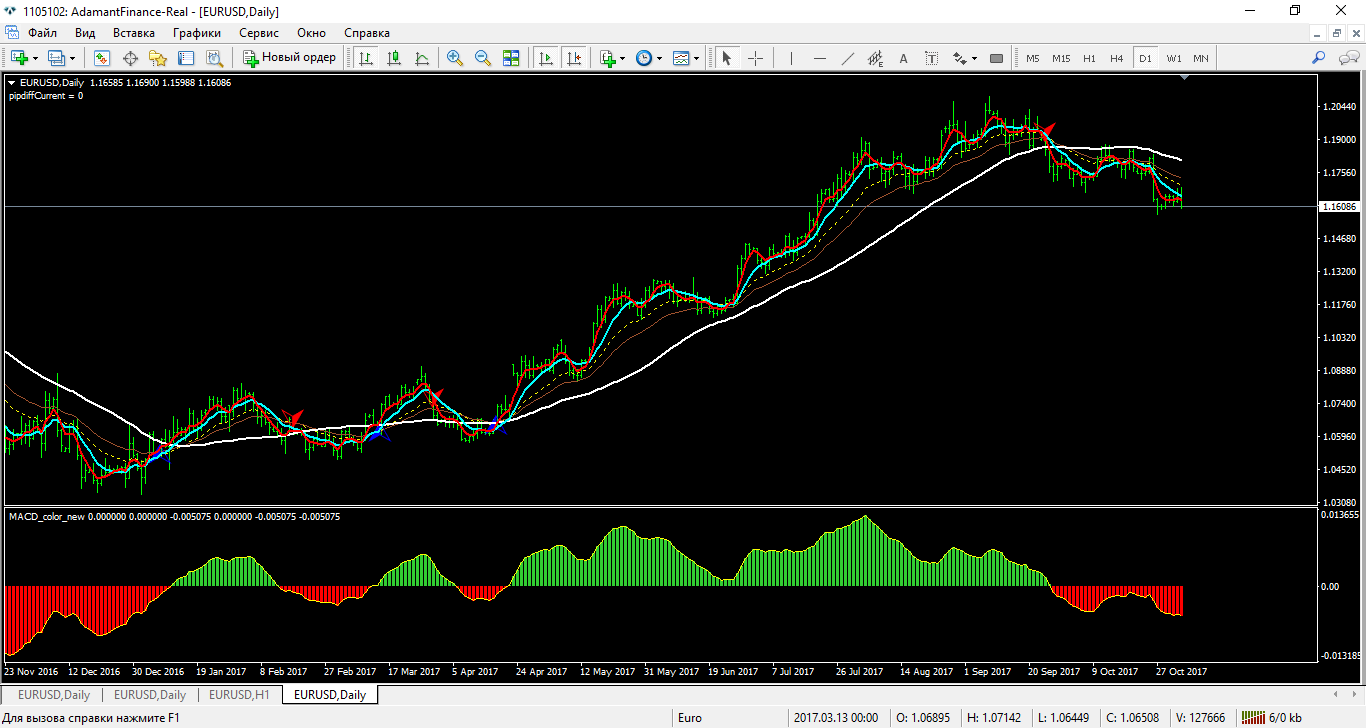Tile chart windows icon
This screenshot has width=1366, height=728.
pos(511,58)
